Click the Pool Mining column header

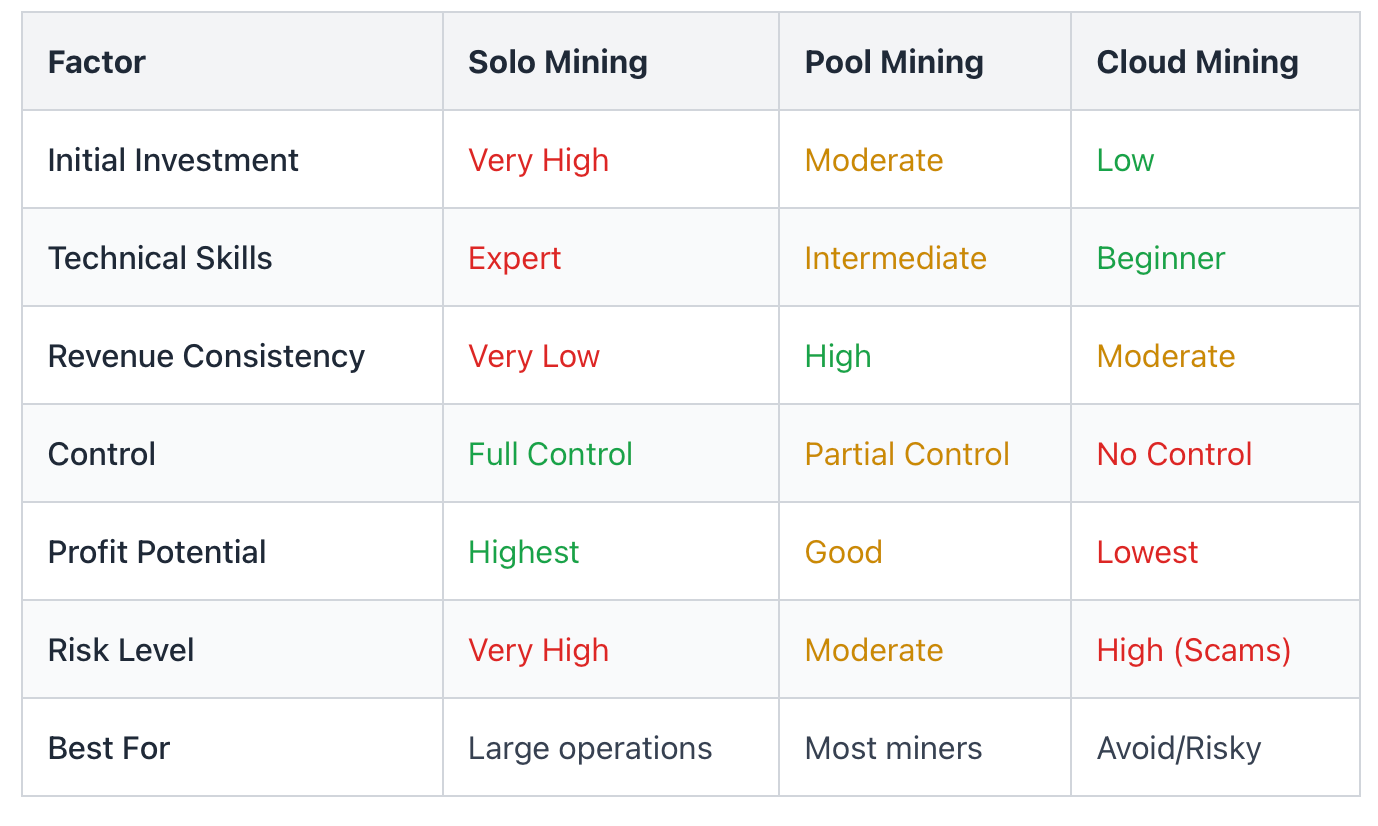pos(894,62)
